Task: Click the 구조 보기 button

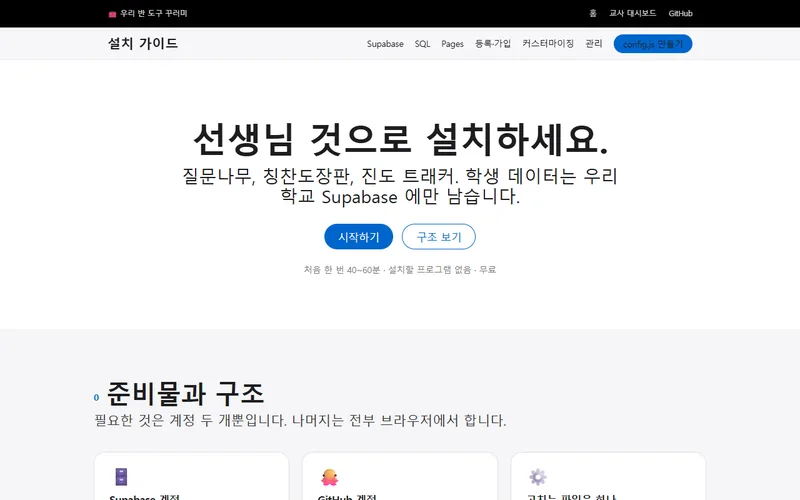Action: pyautogui.click(x=439, y=237)
